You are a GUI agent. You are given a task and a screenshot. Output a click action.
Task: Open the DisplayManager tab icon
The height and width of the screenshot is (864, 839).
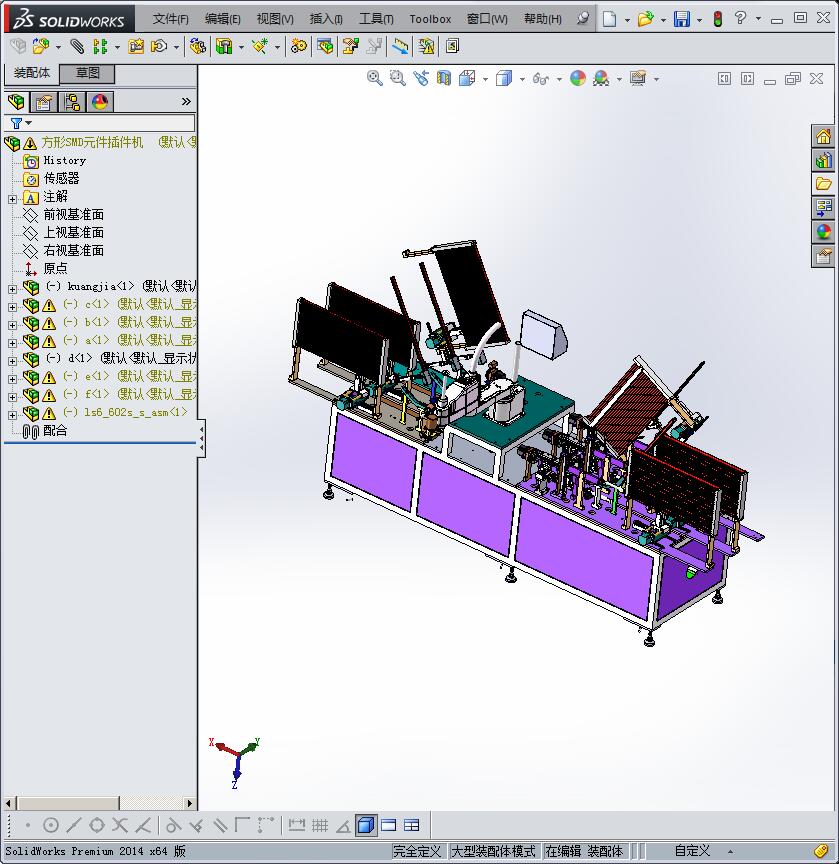(x=100, y=102)
